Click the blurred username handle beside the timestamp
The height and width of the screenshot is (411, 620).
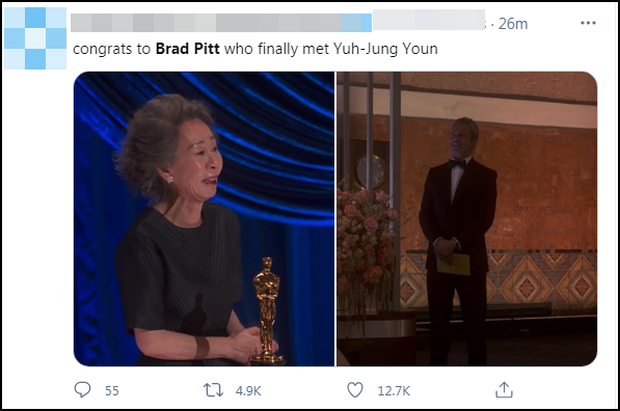tap(430, 23)
